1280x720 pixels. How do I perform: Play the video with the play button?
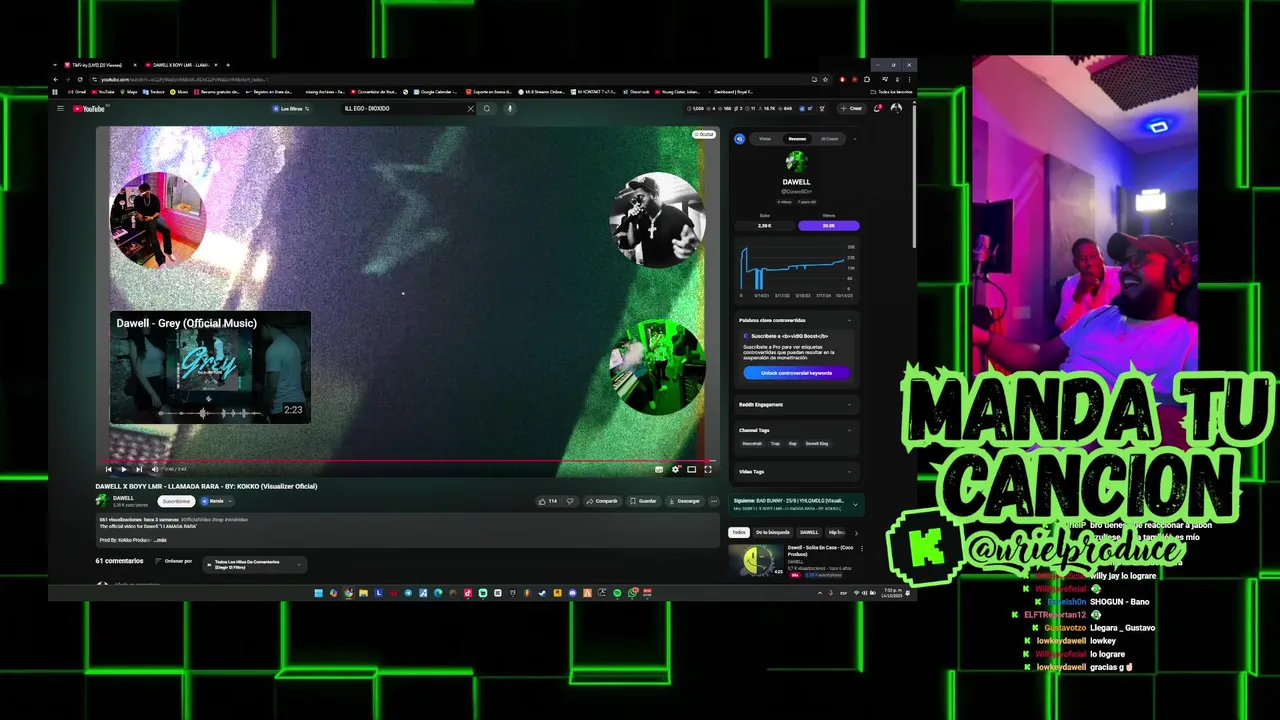pos(124,469)
